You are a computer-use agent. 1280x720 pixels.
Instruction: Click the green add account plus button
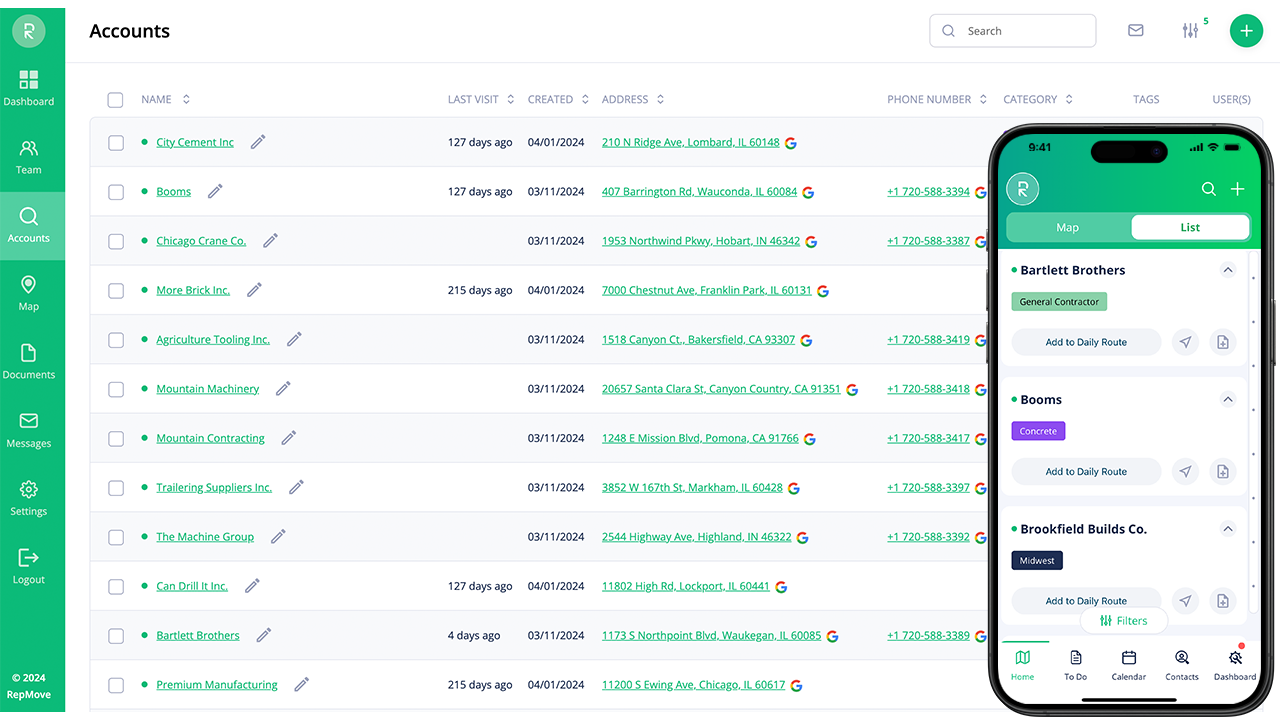tap(1246, 31)
